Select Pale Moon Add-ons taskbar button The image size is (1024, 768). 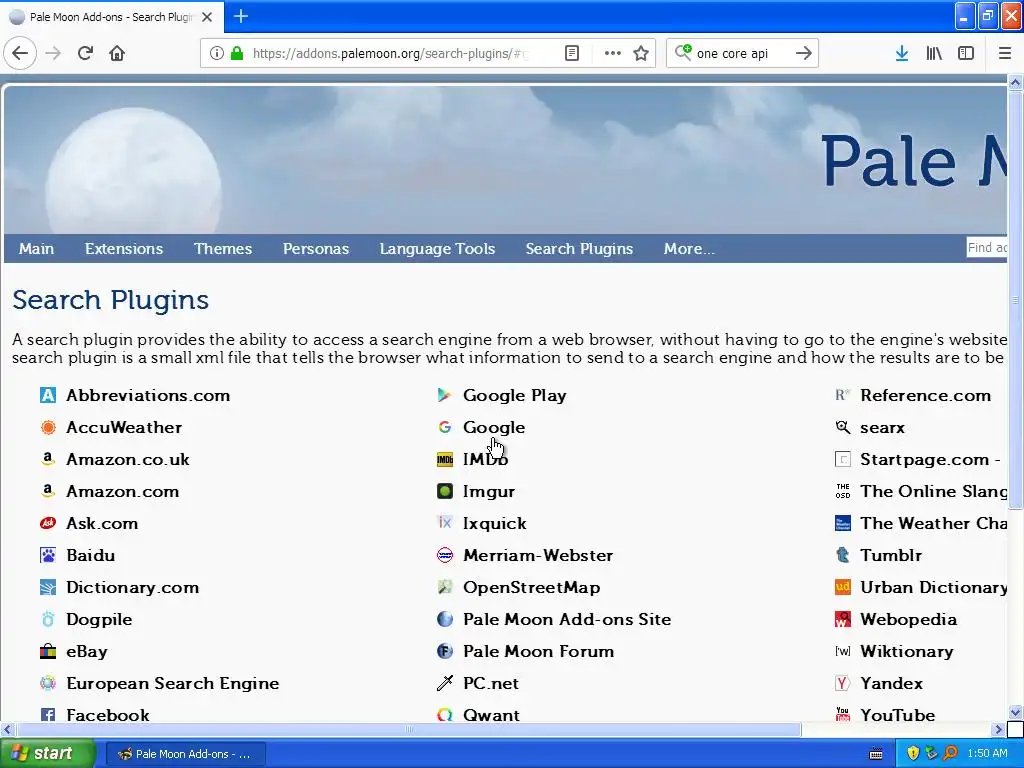[185, 754]
